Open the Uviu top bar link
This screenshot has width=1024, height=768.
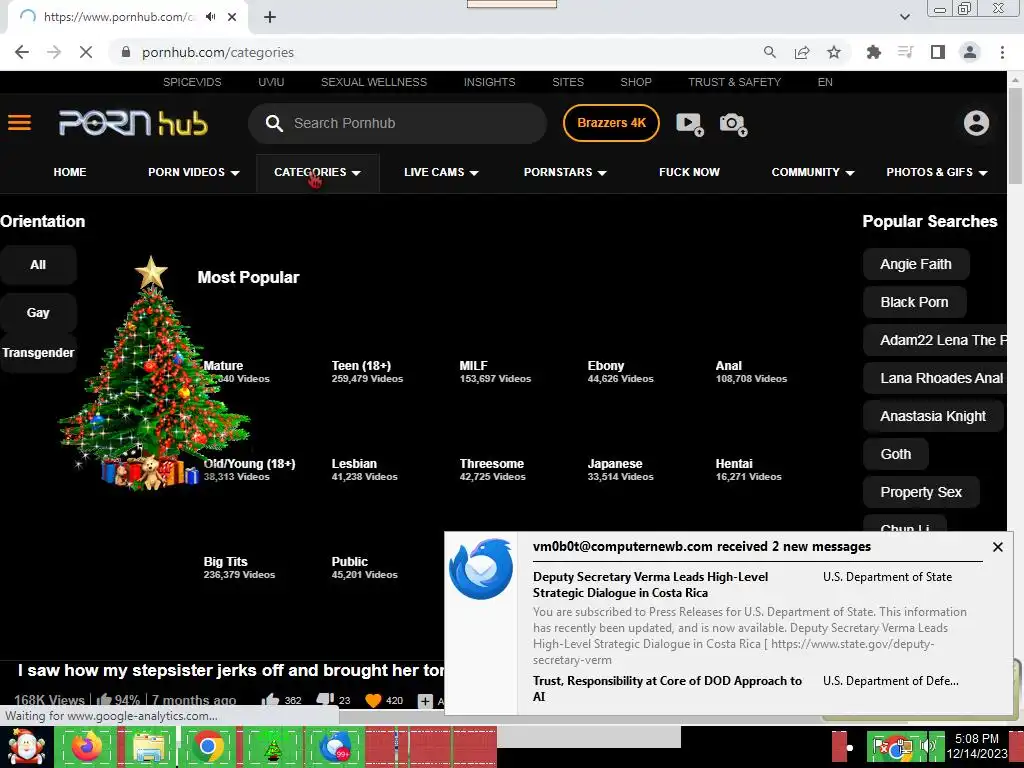point(271,82)
